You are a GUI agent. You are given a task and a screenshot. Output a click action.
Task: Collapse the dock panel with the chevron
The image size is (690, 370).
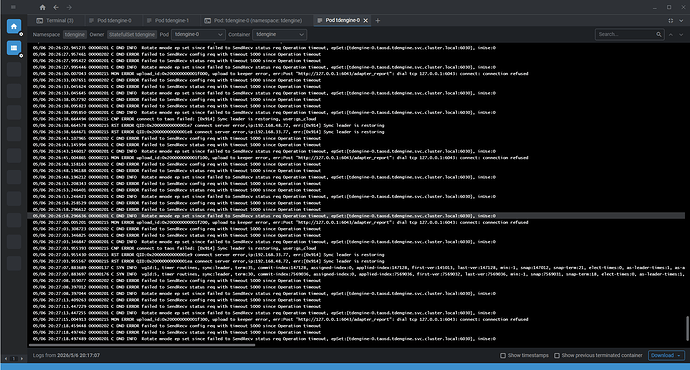[x=681, y=20]
